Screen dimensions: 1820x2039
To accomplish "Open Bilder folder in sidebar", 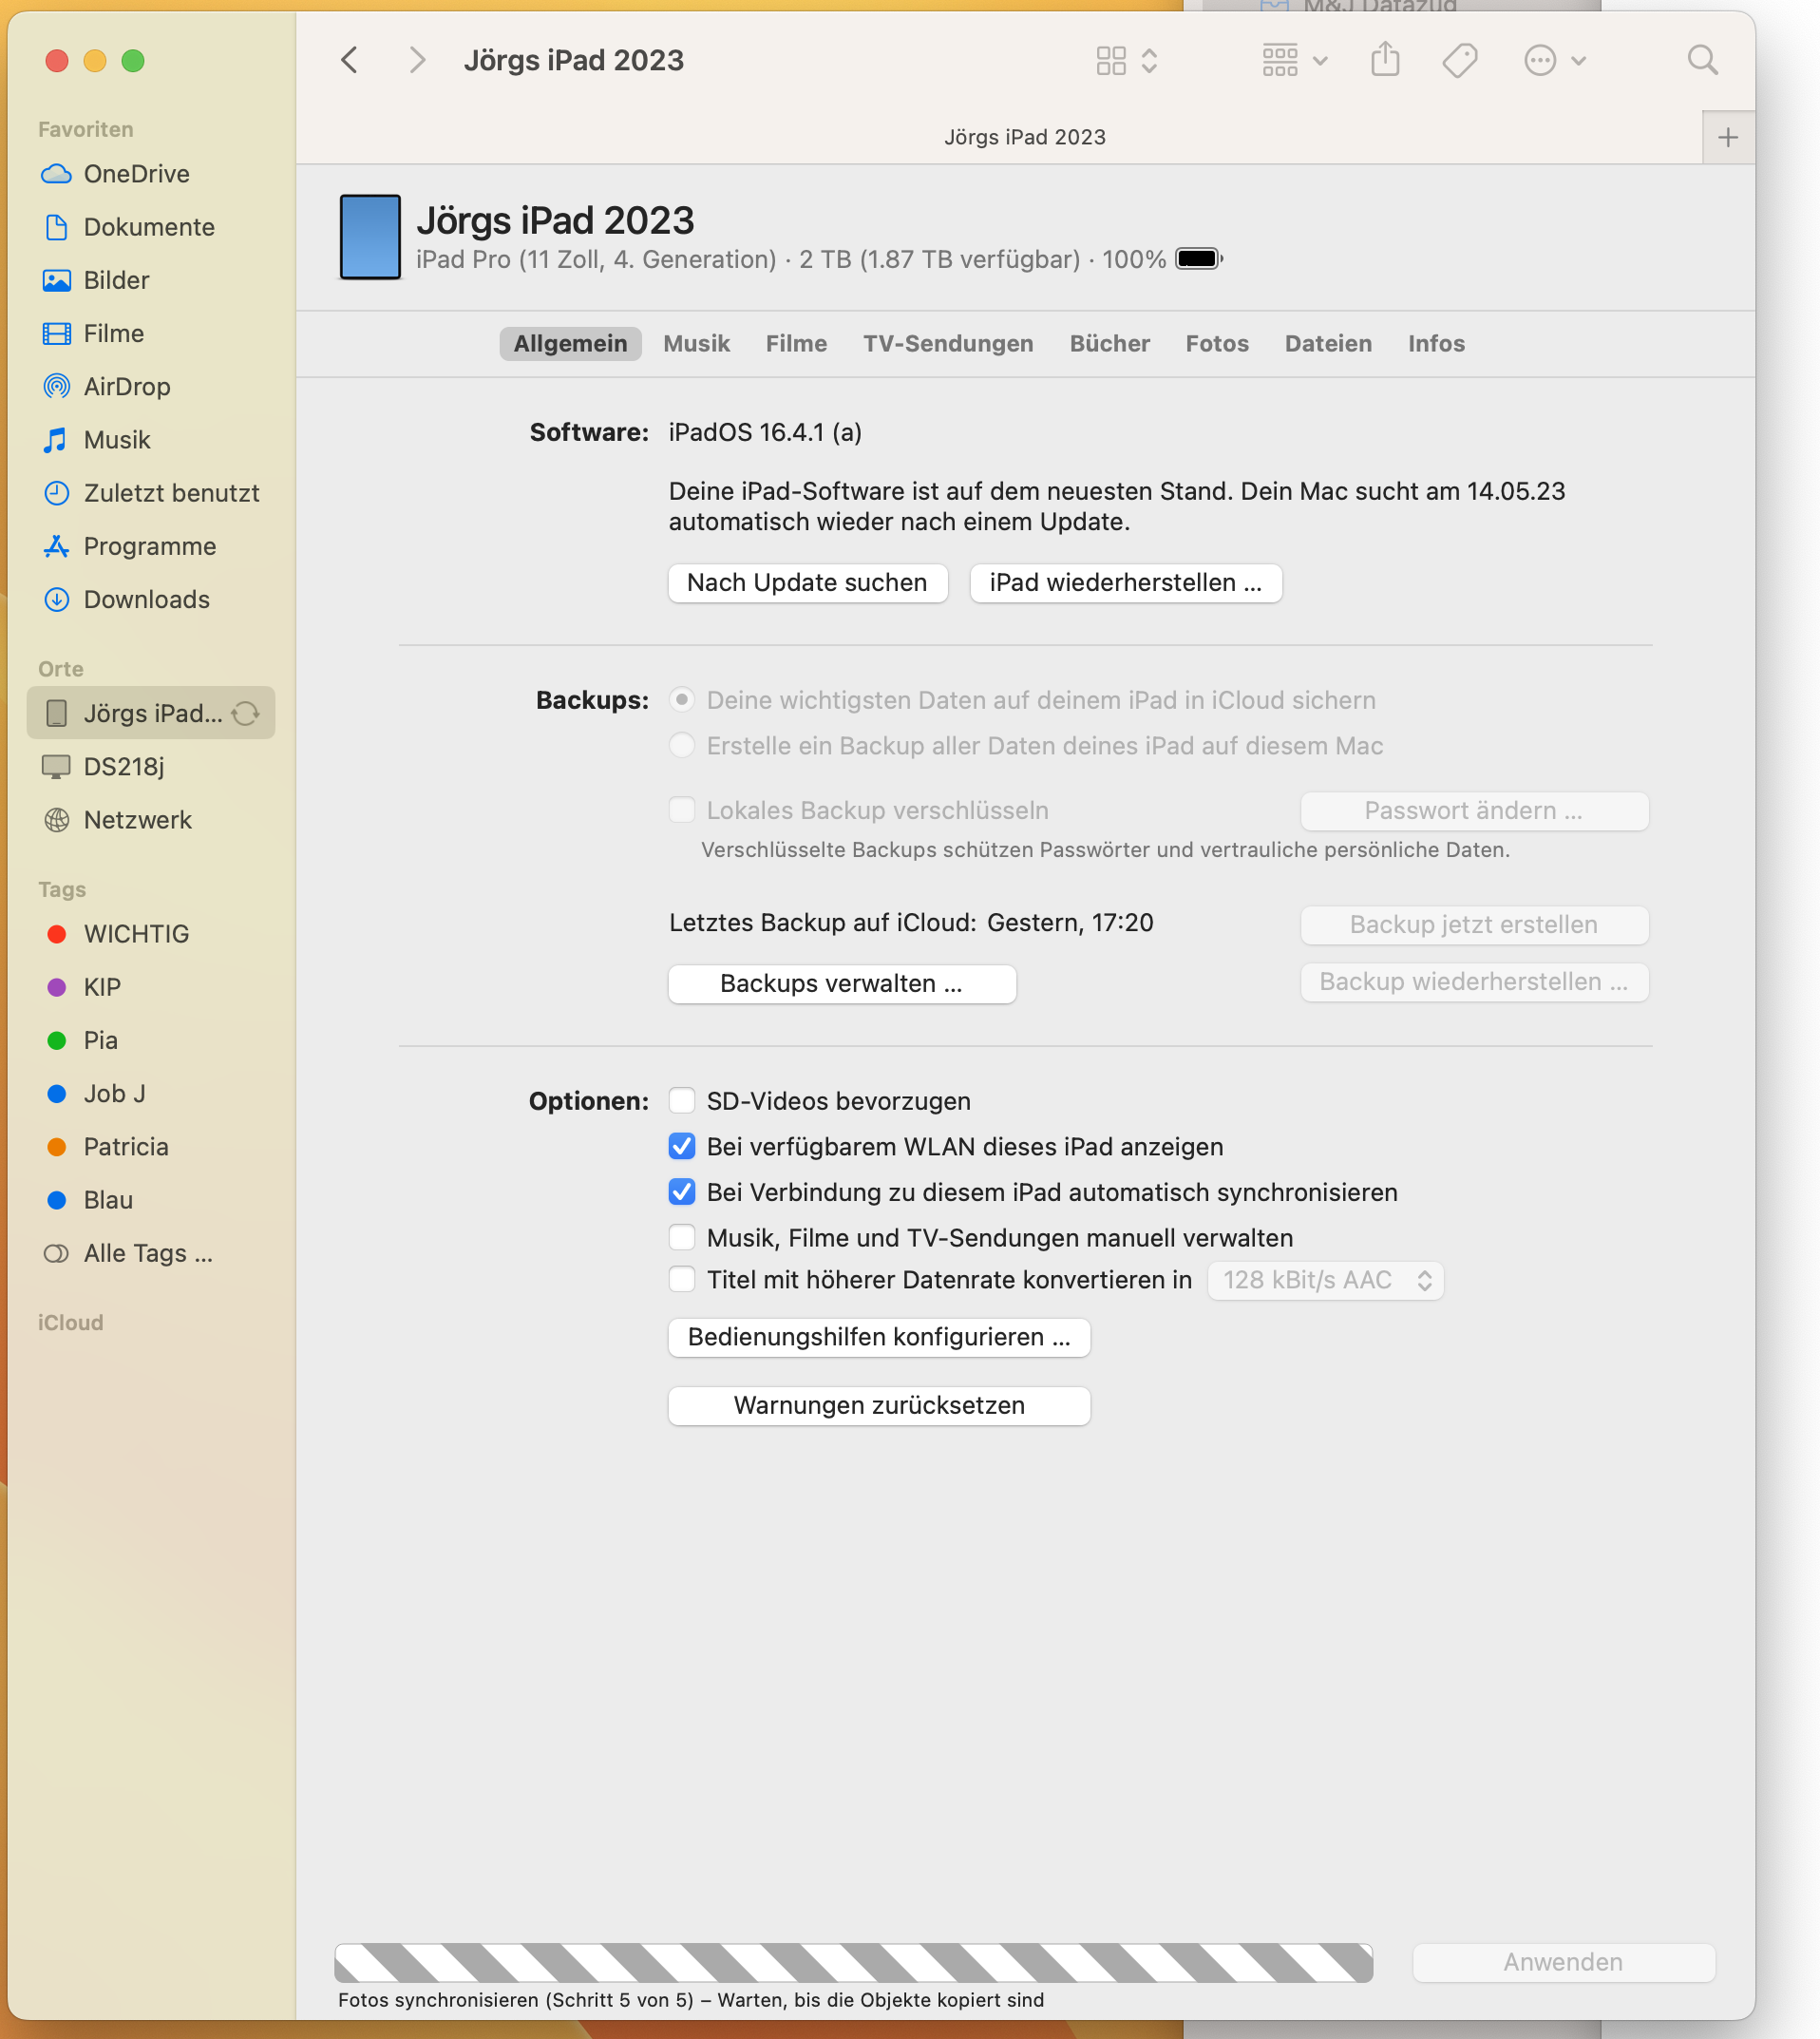I will (151, 280).
